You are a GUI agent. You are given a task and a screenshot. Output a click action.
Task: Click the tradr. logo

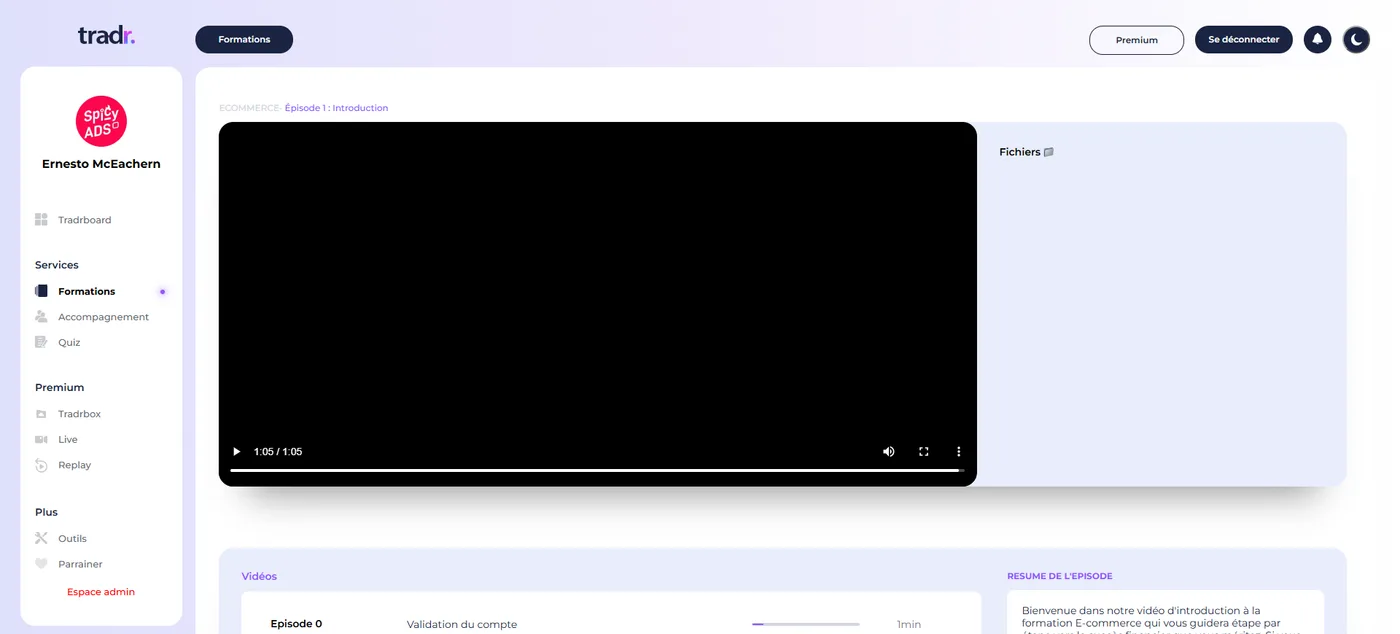pyautogui.click(x=106, y=36)
